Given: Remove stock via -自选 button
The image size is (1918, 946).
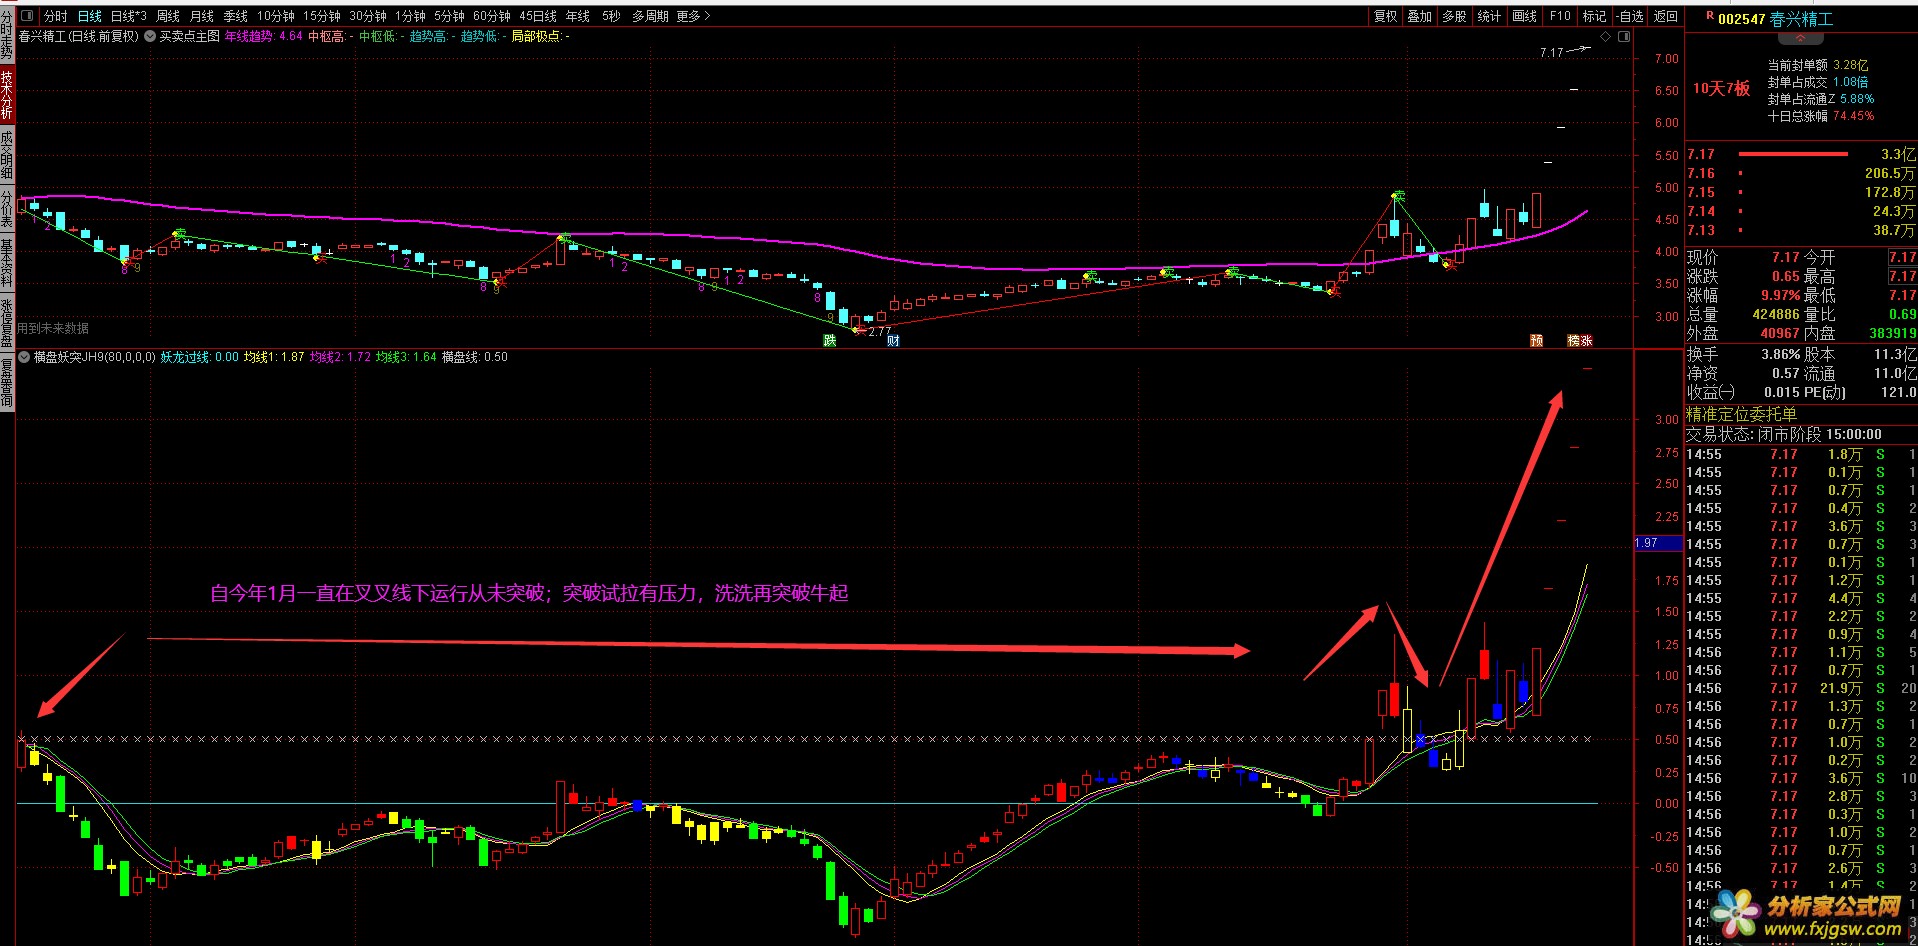Looking at the screenshot, I should (1630, 16).
